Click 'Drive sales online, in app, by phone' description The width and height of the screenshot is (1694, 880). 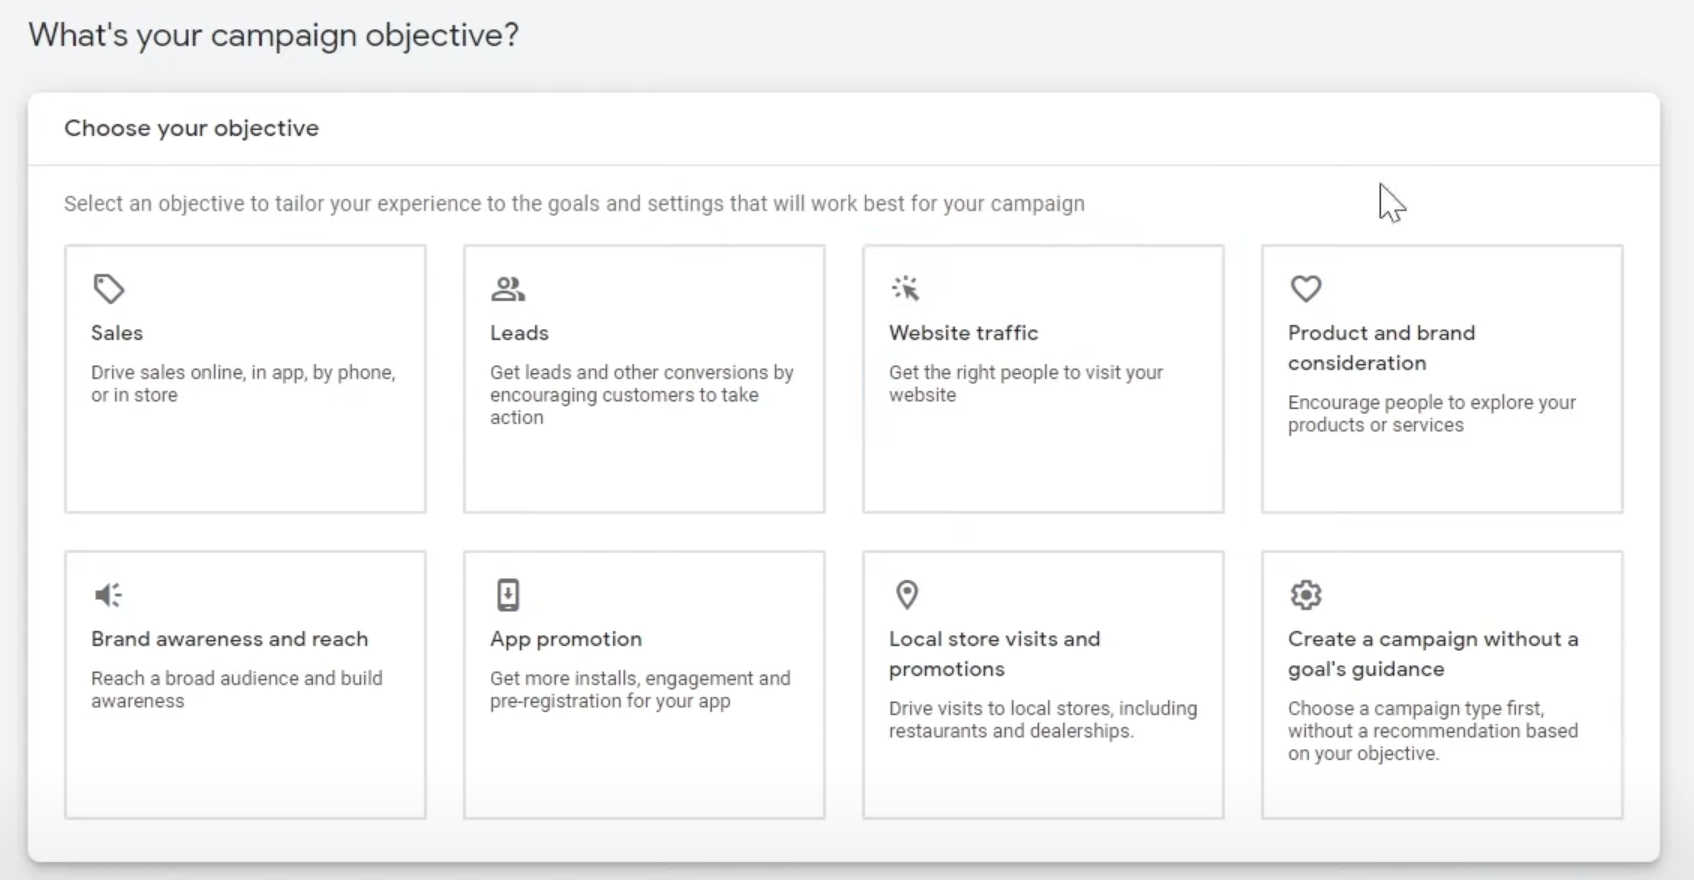click(x=243, y=384)
